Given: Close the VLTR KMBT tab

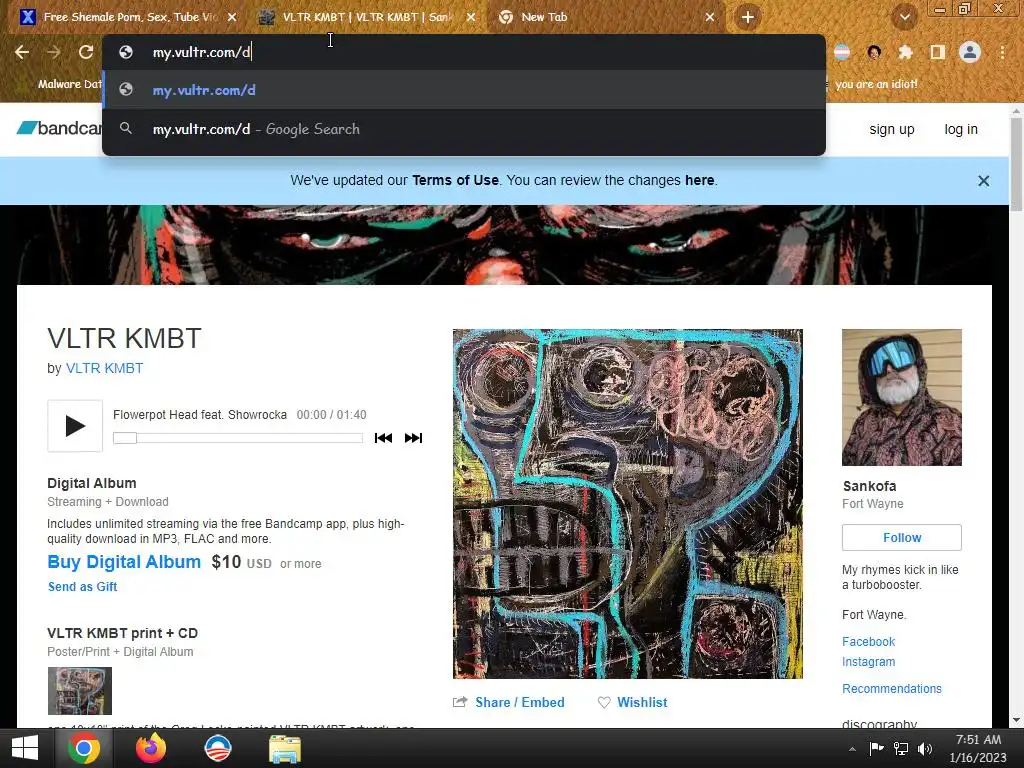Looking at the screenshot, I should click(x=470, y=17).
